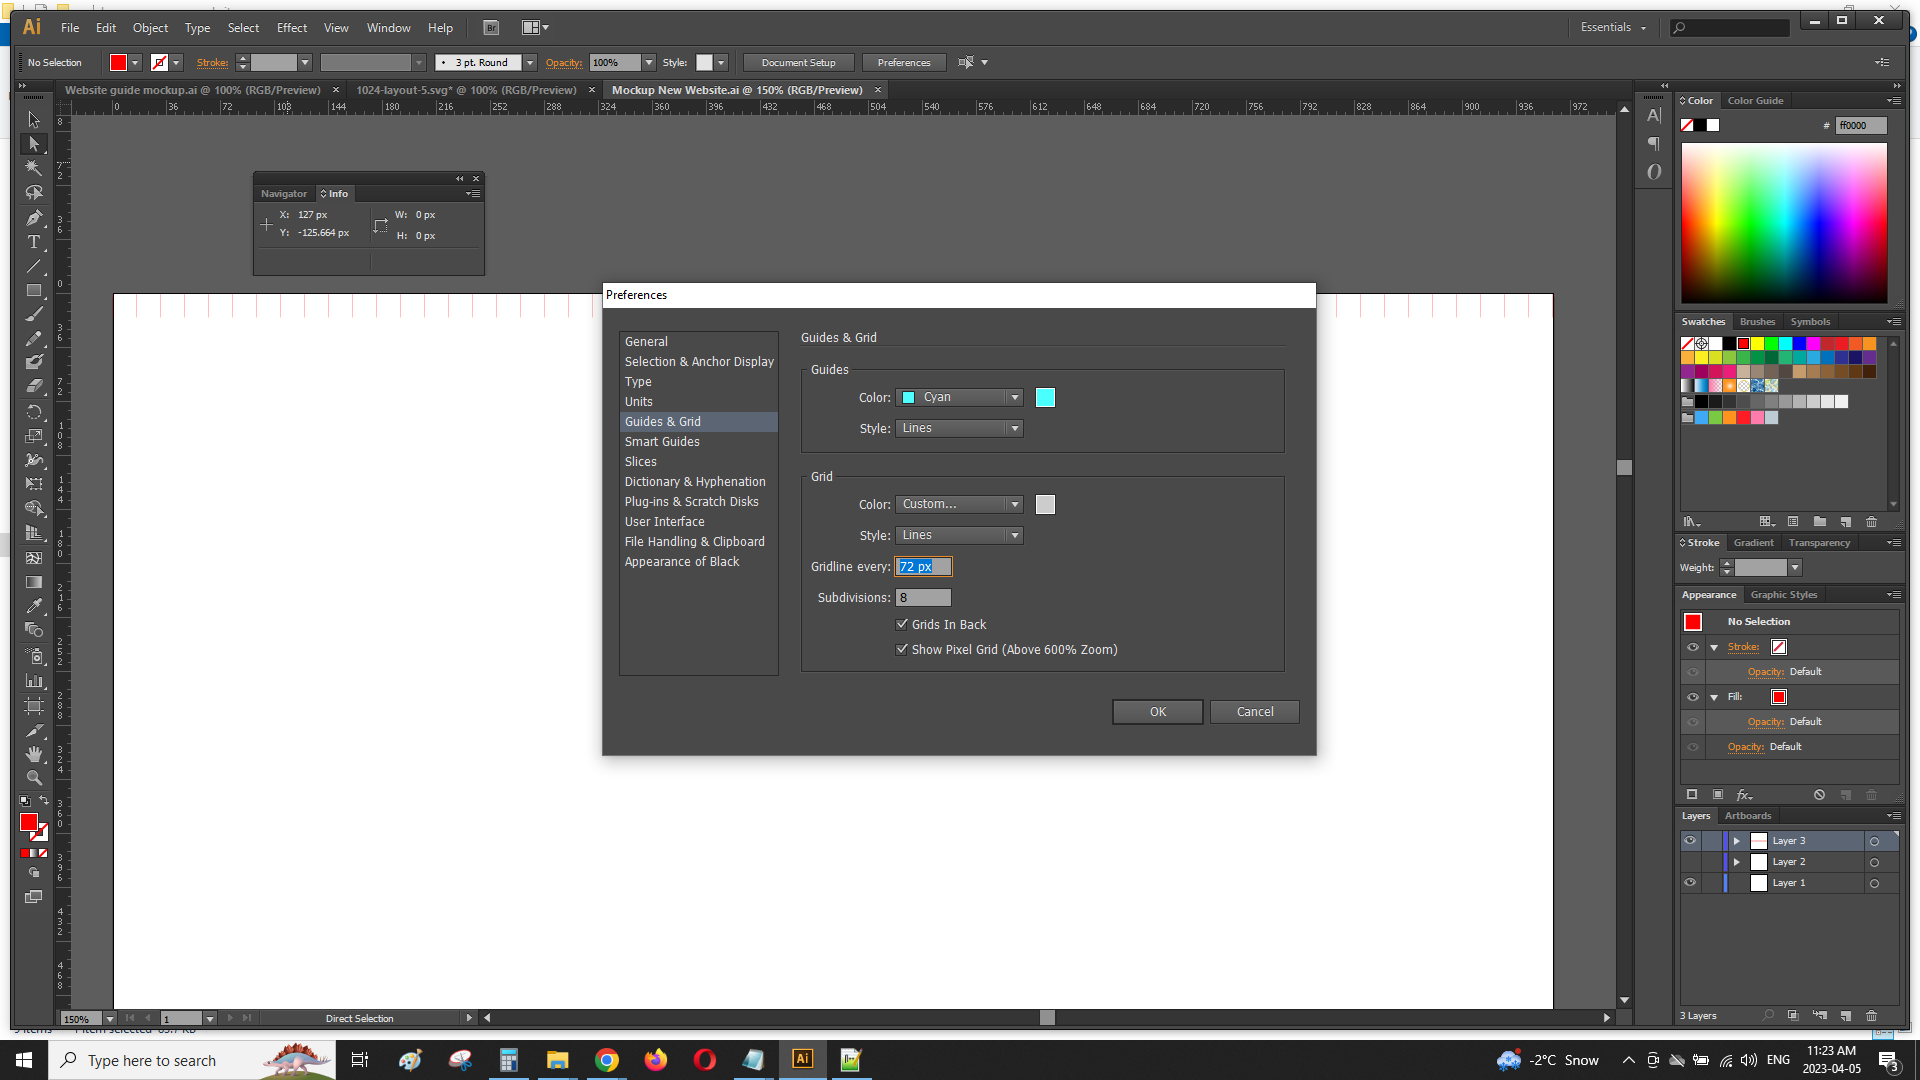Expand Layer 2 disclosure triangle
This screenshot has height=1080, width=1920.
1737,862
